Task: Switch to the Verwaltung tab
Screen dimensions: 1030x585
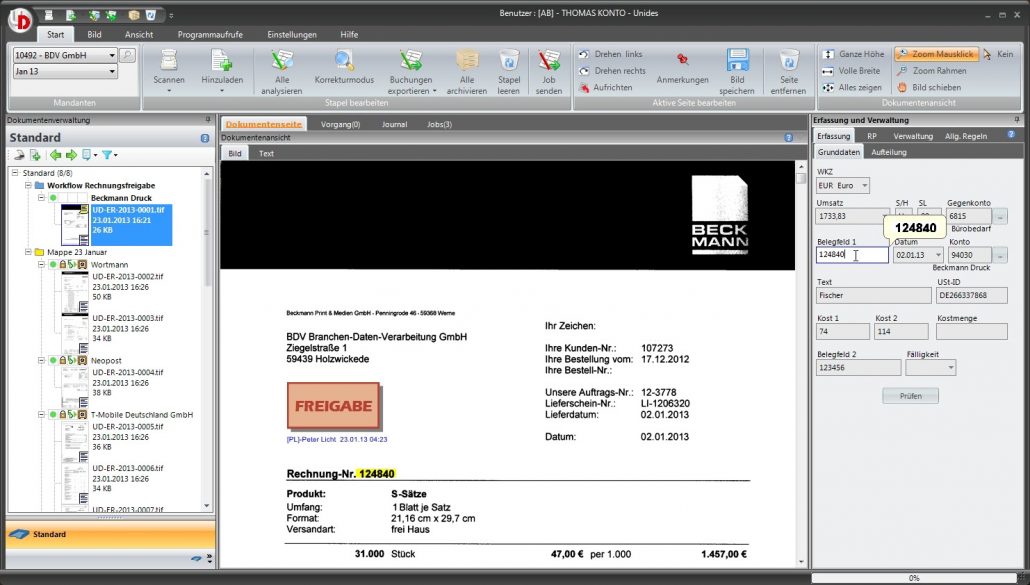Action: (x=913, y=136)
